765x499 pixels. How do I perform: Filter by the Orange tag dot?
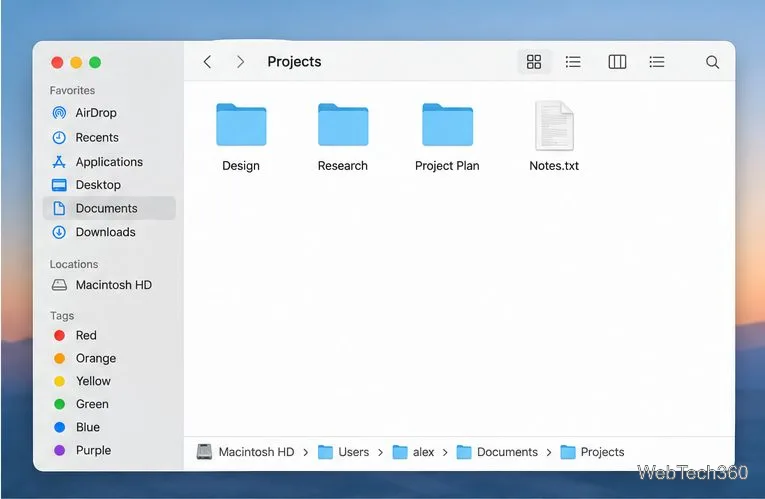(60, 359)
